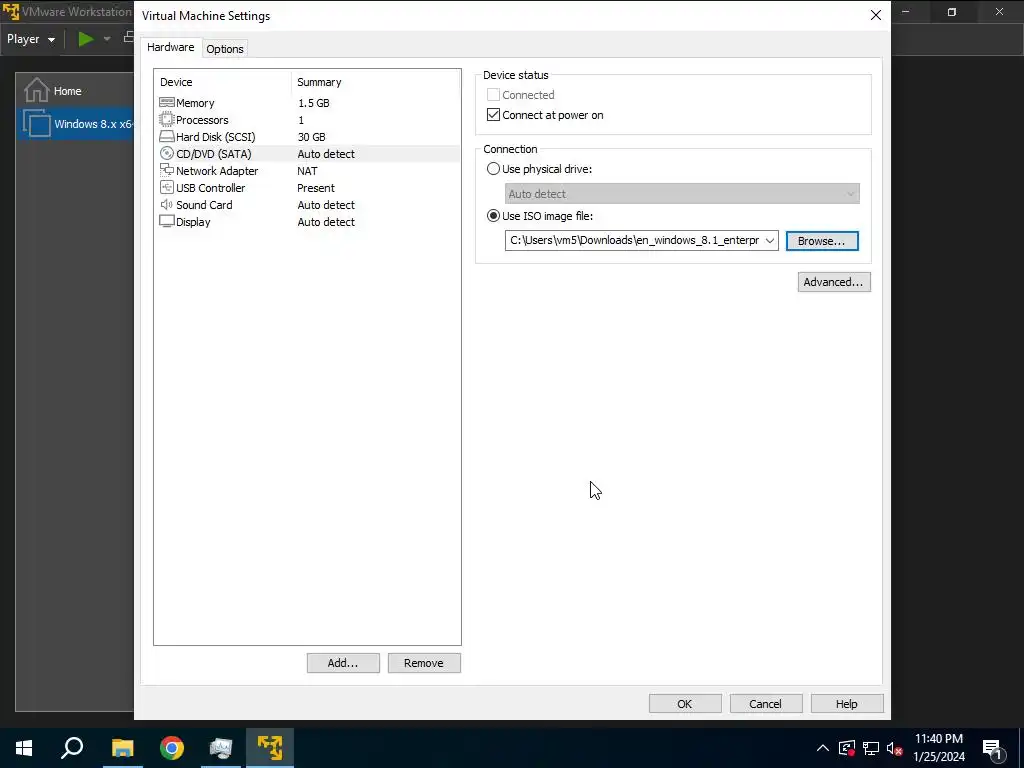Select the Sound Card speaker icon
This screenshot has width=1024, height=768.
(167, 204)
